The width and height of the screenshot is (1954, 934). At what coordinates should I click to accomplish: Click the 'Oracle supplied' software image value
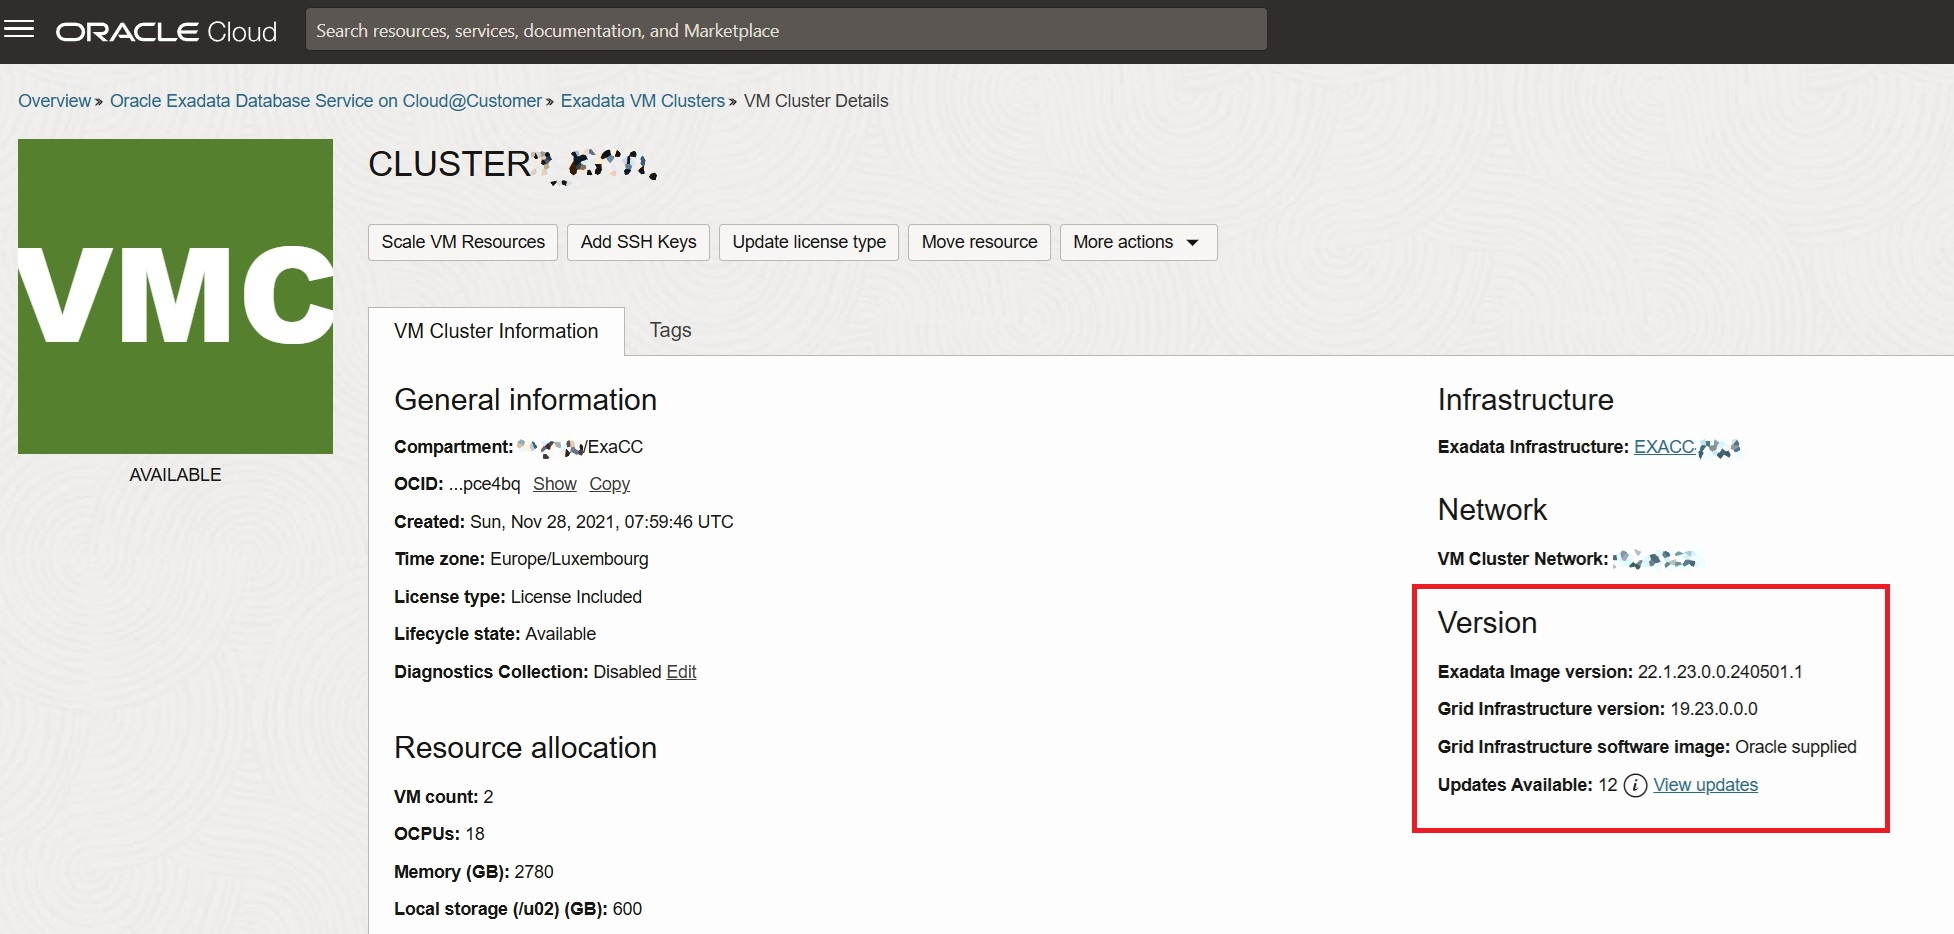[1796, 747]
